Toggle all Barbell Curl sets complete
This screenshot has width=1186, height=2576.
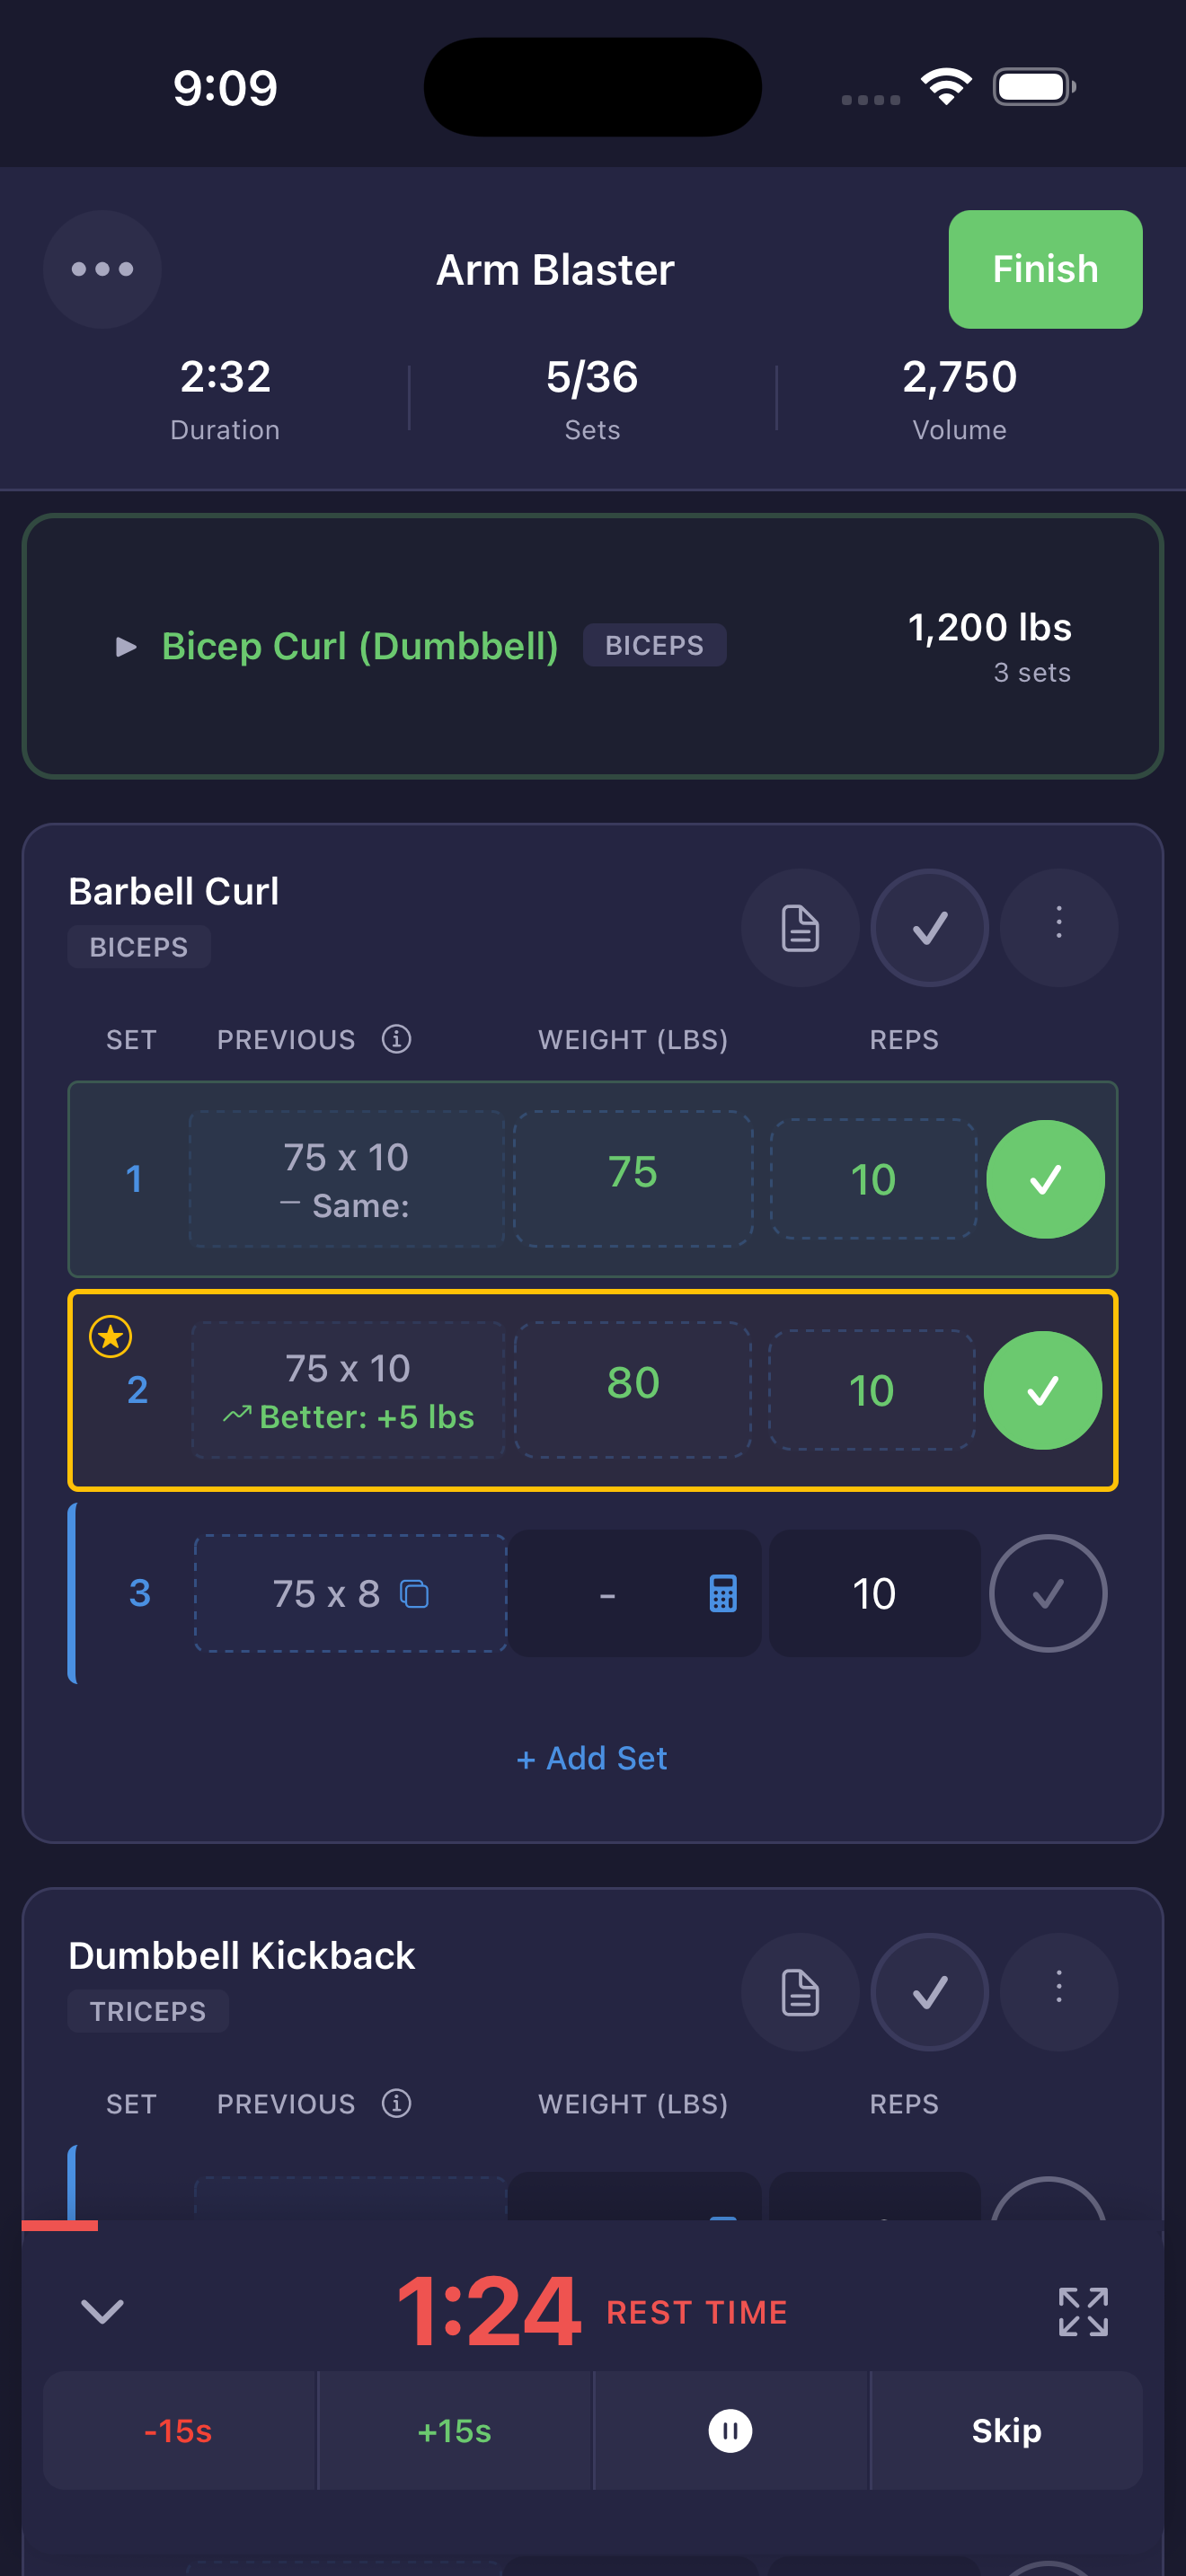929,928
